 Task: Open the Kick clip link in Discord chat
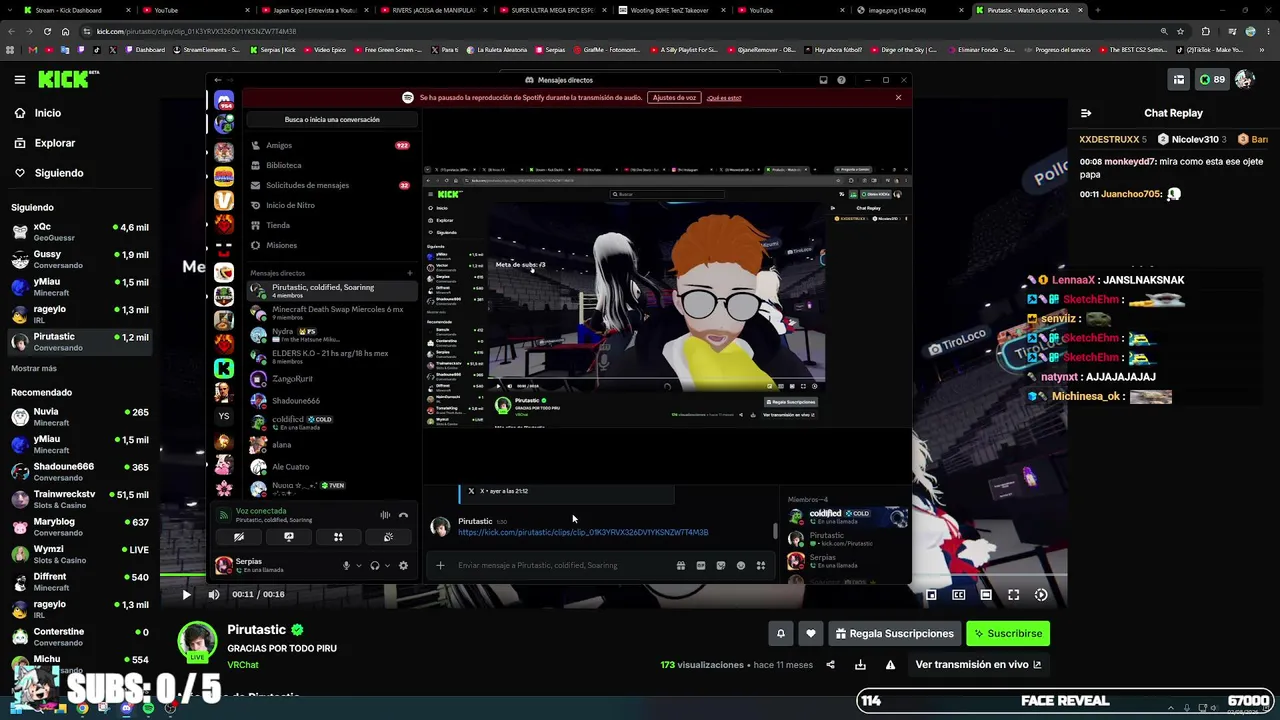point(583,533)
